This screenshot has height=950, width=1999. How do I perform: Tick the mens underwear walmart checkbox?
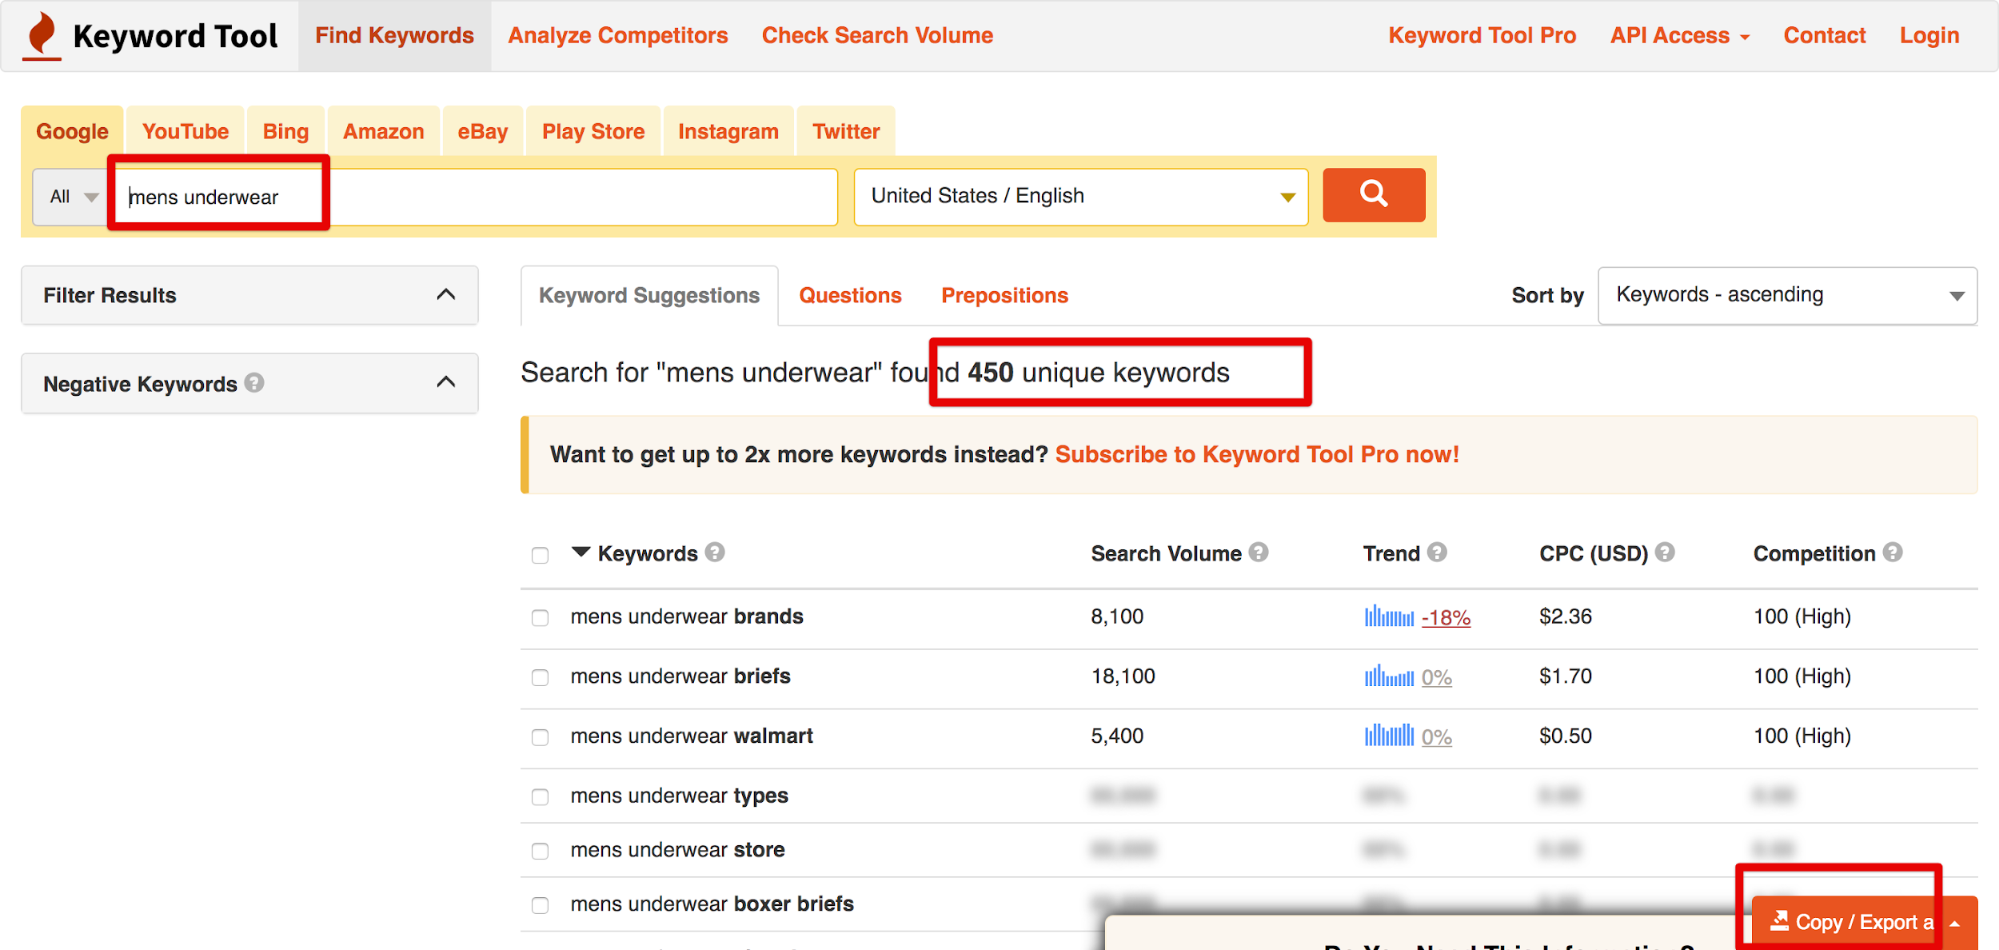pyautogui.click(x=540, y=737)
